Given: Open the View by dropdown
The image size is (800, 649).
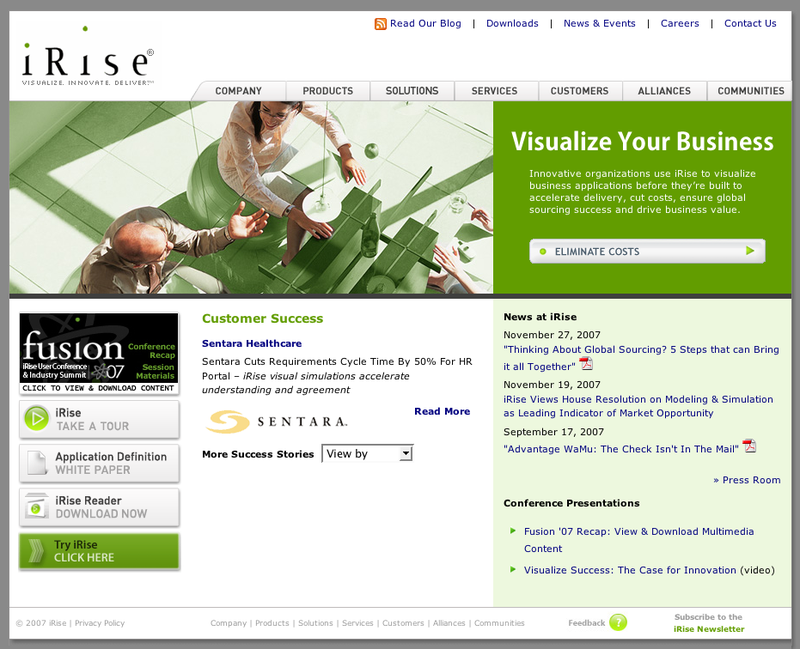Looking at the screenshot, I should point(367,454).
